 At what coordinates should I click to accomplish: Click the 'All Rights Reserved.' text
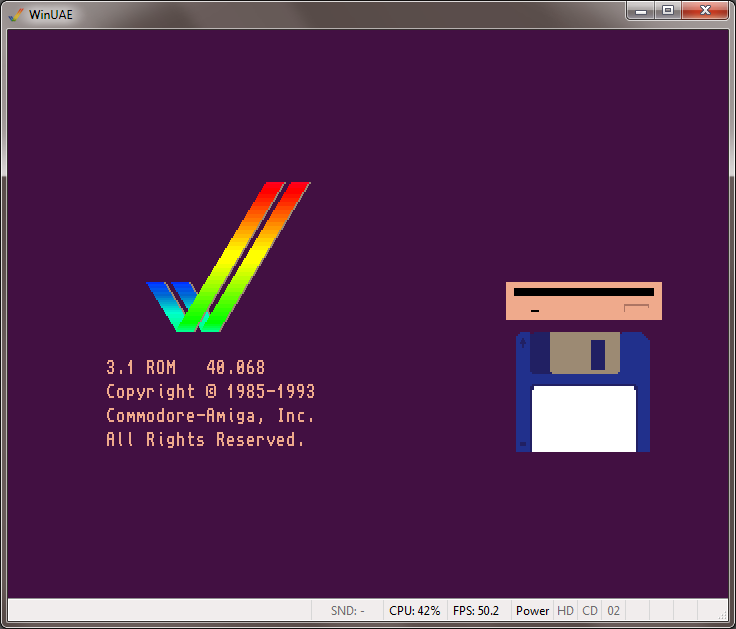[x=205, y=439]
